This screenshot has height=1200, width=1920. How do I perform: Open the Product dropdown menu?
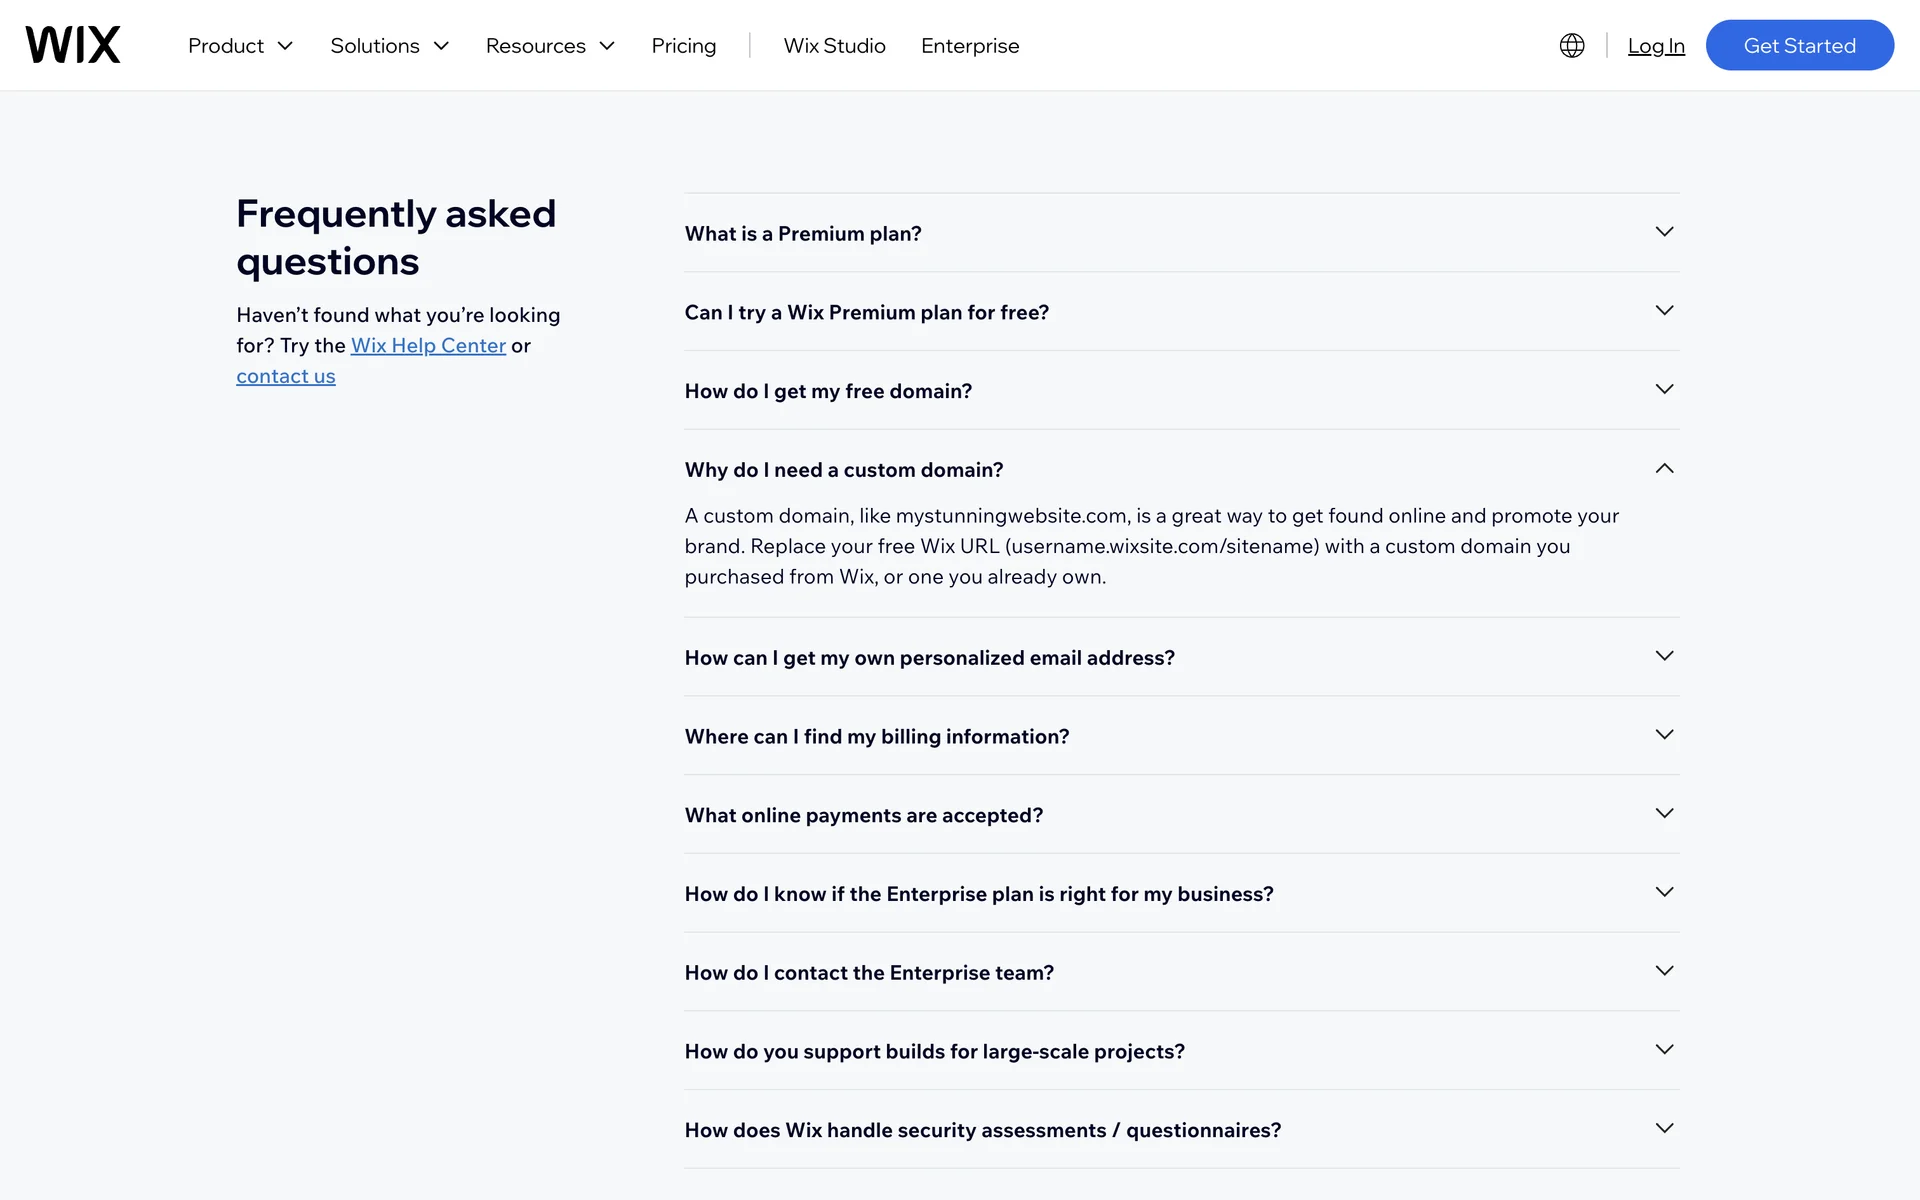(x=240, y=46)
